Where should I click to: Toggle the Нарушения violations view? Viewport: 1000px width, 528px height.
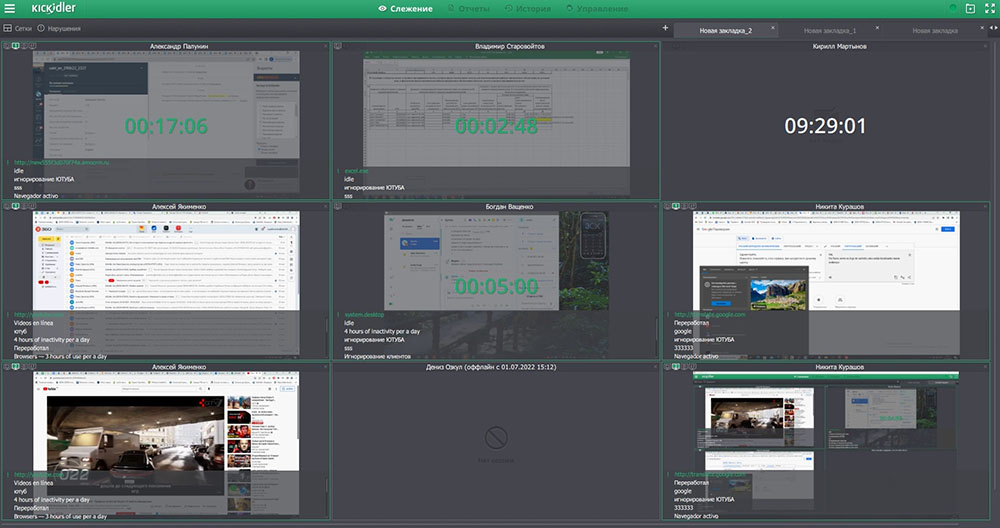tap(59, 28)
